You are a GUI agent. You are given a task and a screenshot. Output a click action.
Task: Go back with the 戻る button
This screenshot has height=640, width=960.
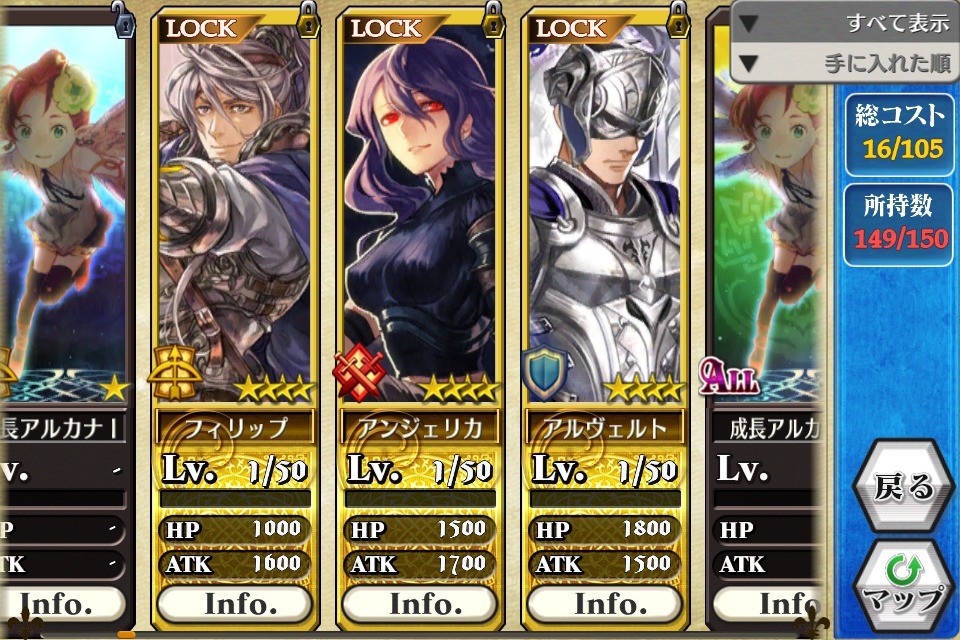click(904, 487)
